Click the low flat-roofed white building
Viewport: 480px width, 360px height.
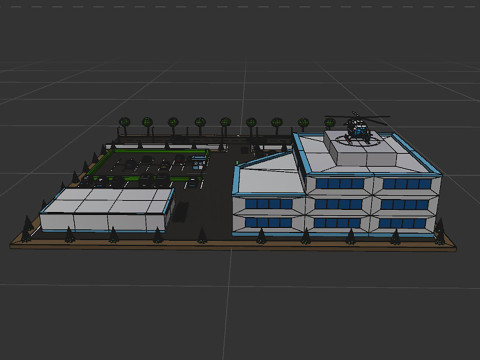point(107,210)
